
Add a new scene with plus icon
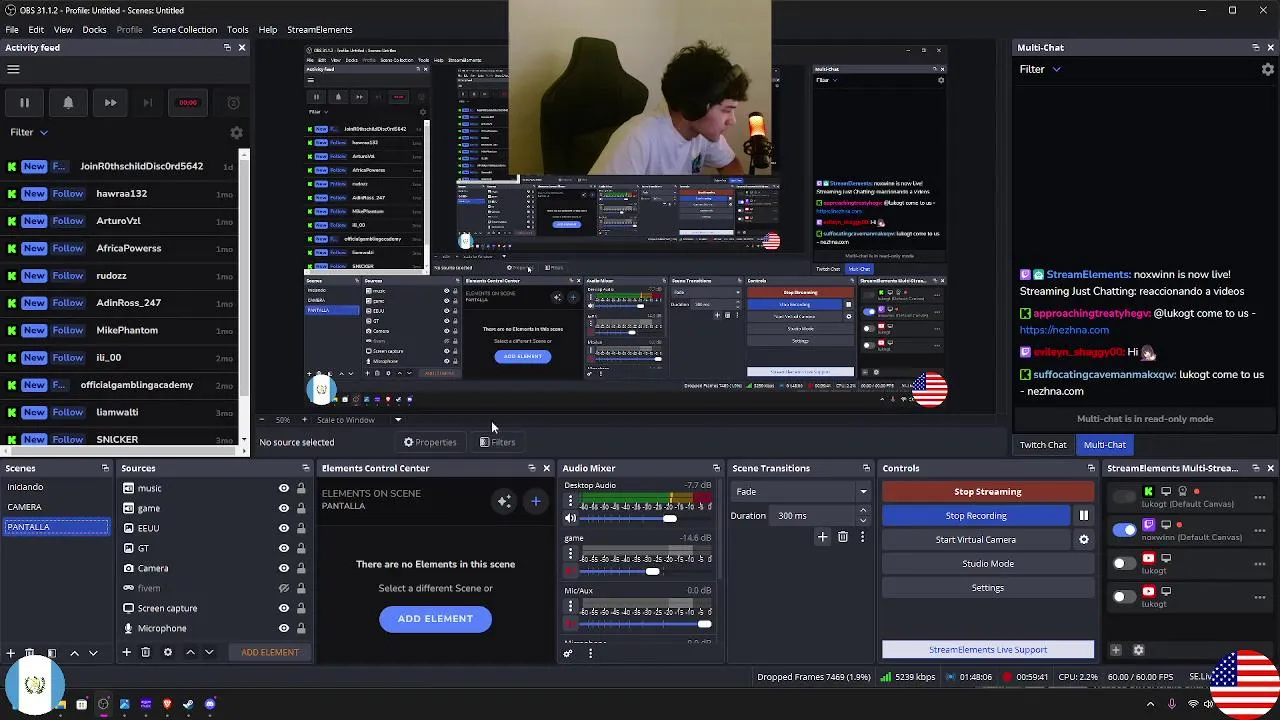(x=10, y=652)
